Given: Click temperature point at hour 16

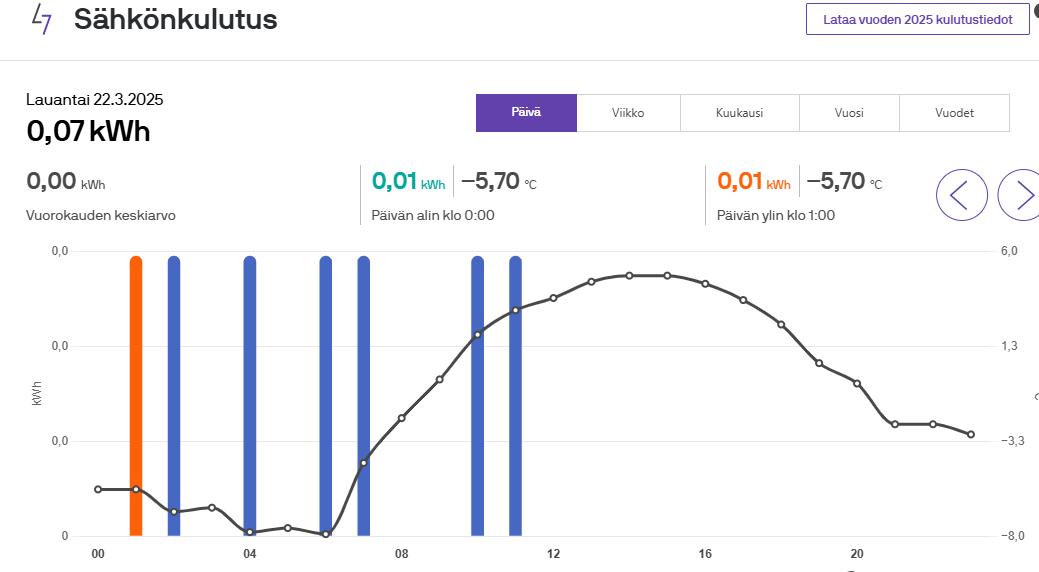Looking at the screenshot, I should click(x=705, y=284).
